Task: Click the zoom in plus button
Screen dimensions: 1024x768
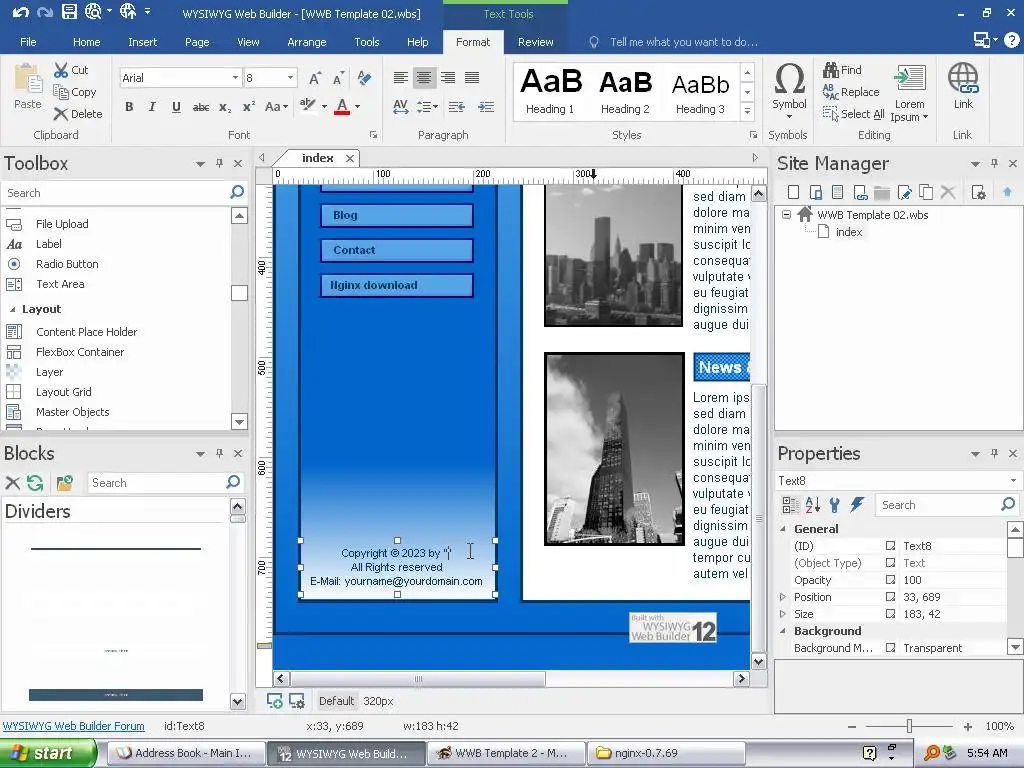Action: 968,726
